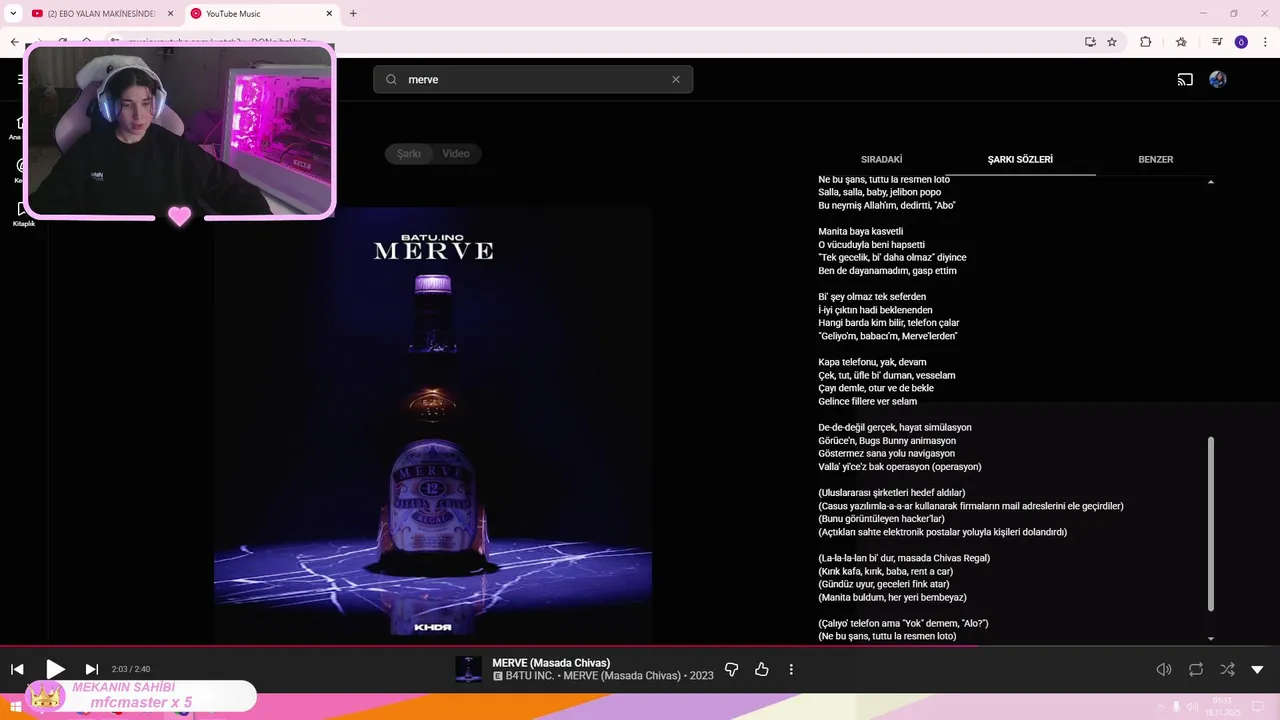Image resolution: width=1280 pixels, height=720 pixels.
Task: Mute the player volume
Action: (x=1164, y=669)
